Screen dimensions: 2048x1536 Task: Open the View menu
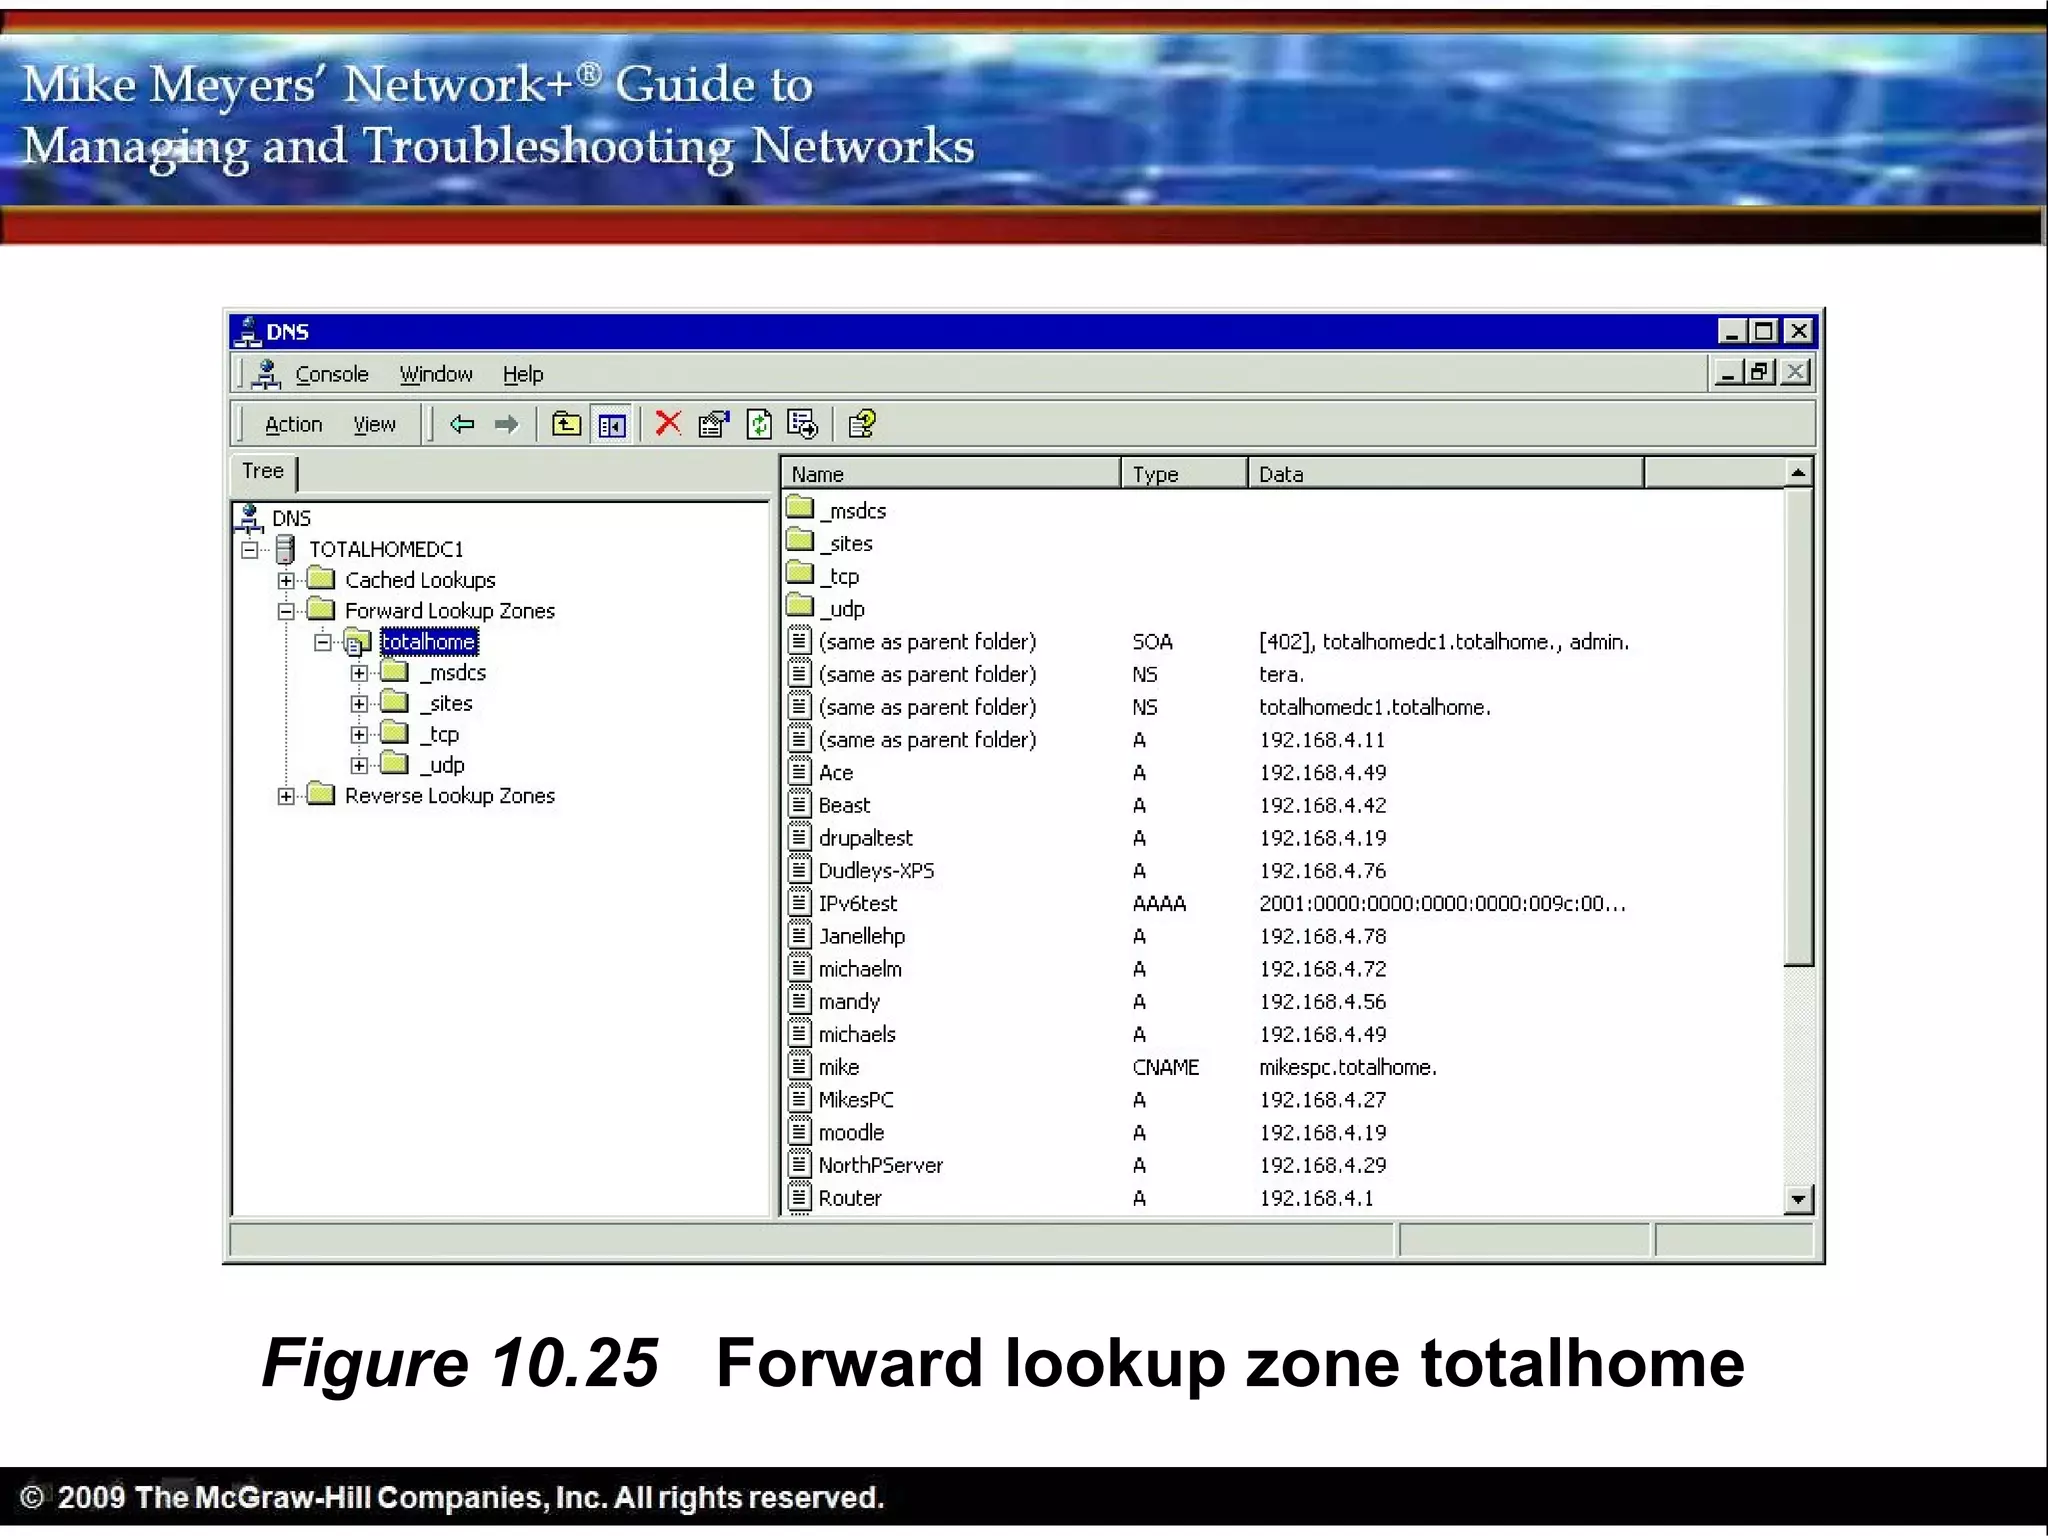pos(375,424)
